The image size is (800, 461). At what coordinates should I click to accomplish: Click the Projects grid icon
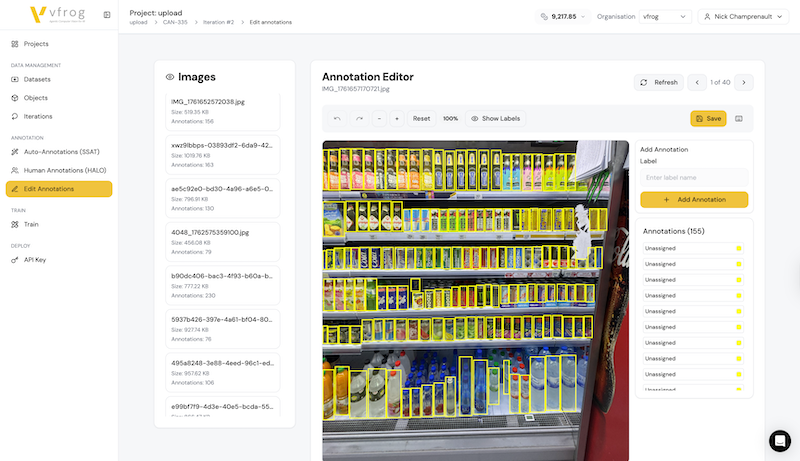coord(15,44)
